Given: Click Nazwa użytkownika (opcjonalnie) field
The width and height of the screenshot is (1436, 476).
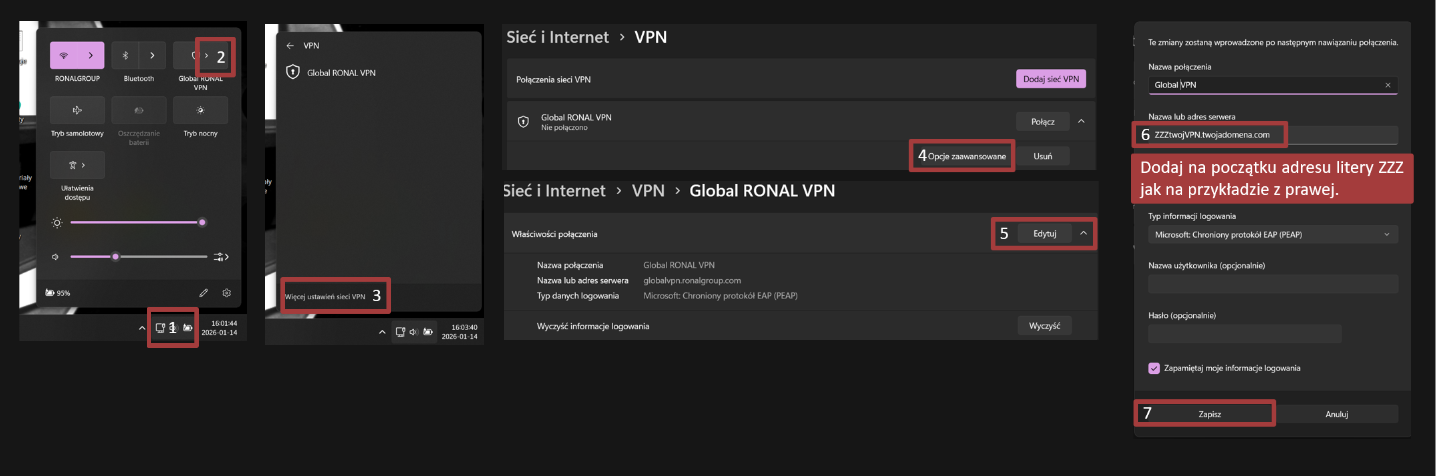Looking at the screenshot, I should (x=1273, y=284).
